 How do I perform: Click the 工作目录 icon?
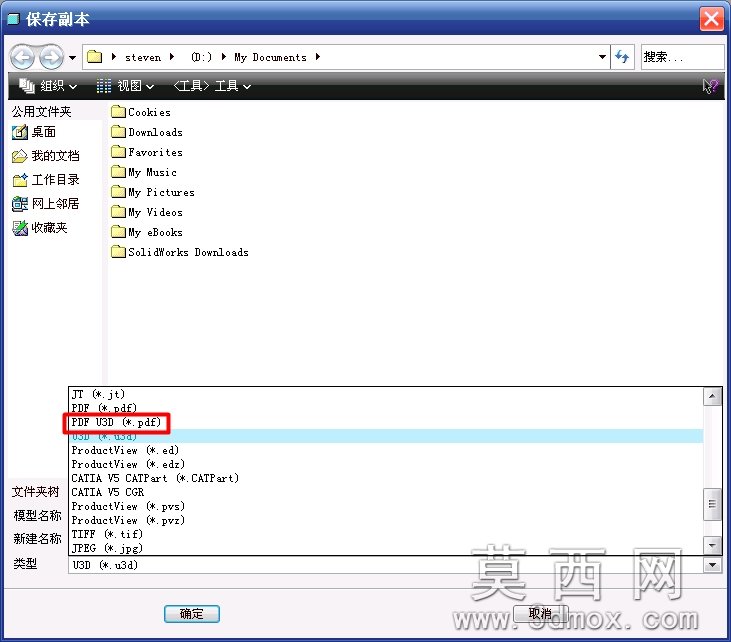20,180
